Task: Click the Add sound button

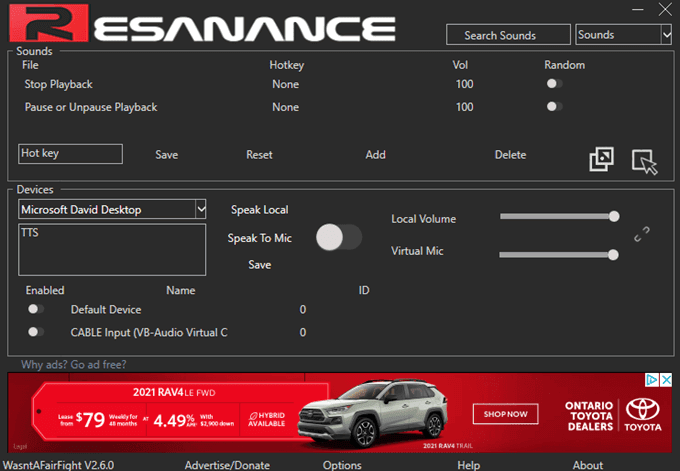Action: [375, 155]
